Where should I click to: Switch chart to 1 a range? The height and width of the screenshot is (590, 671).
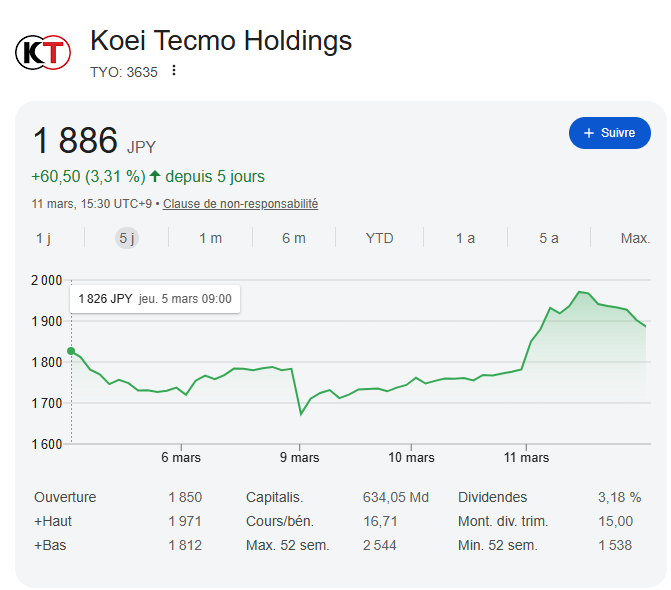pyautogui.click(x=465, y=238)
